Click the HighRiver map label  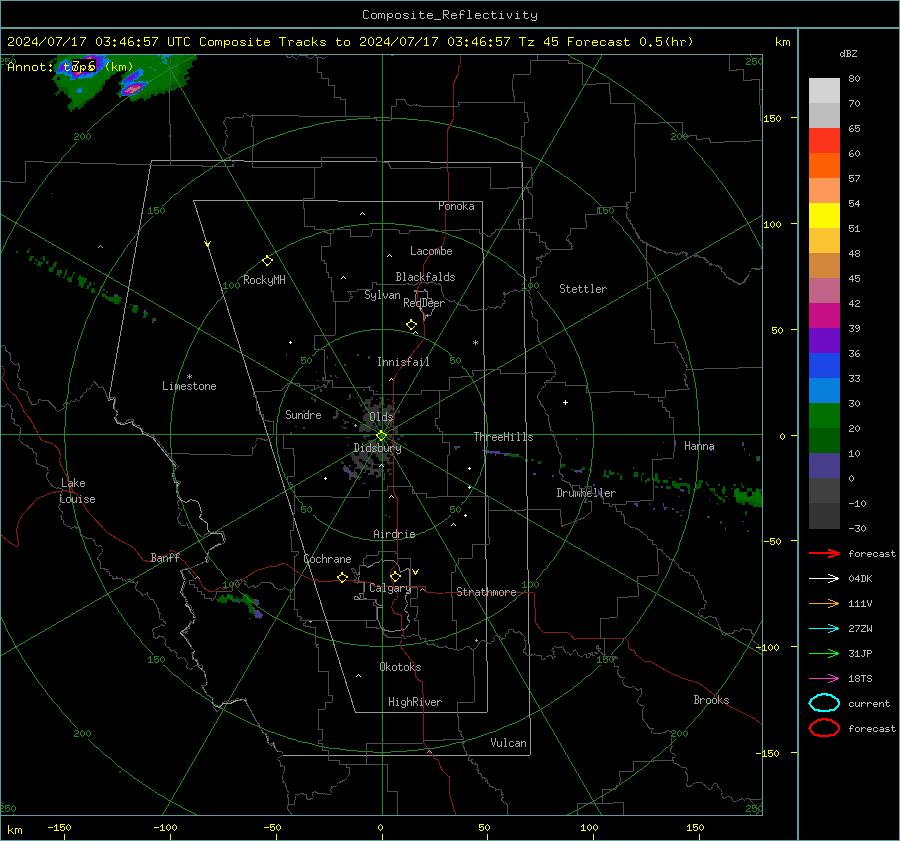point(415,702)
